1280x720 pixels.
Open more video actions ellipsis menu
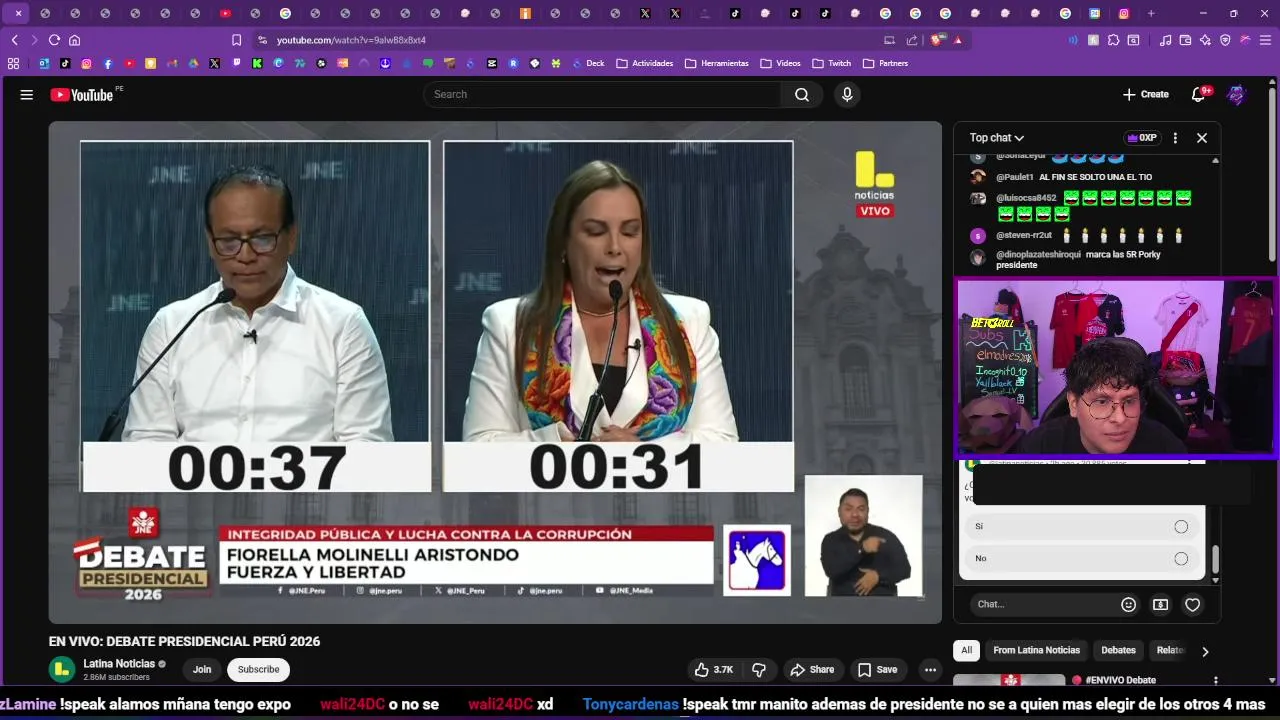point(930,670)
